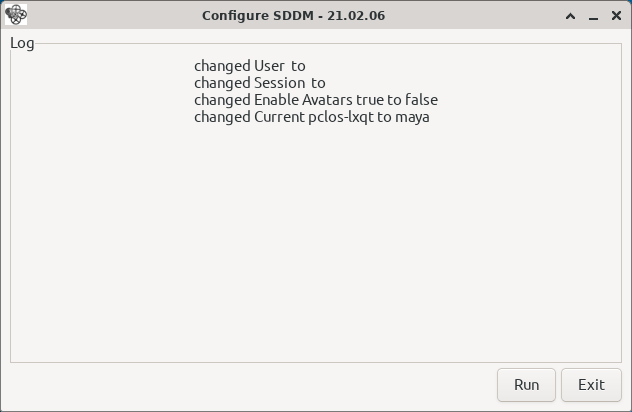Click the SDDM application icon in title bar

16,15
